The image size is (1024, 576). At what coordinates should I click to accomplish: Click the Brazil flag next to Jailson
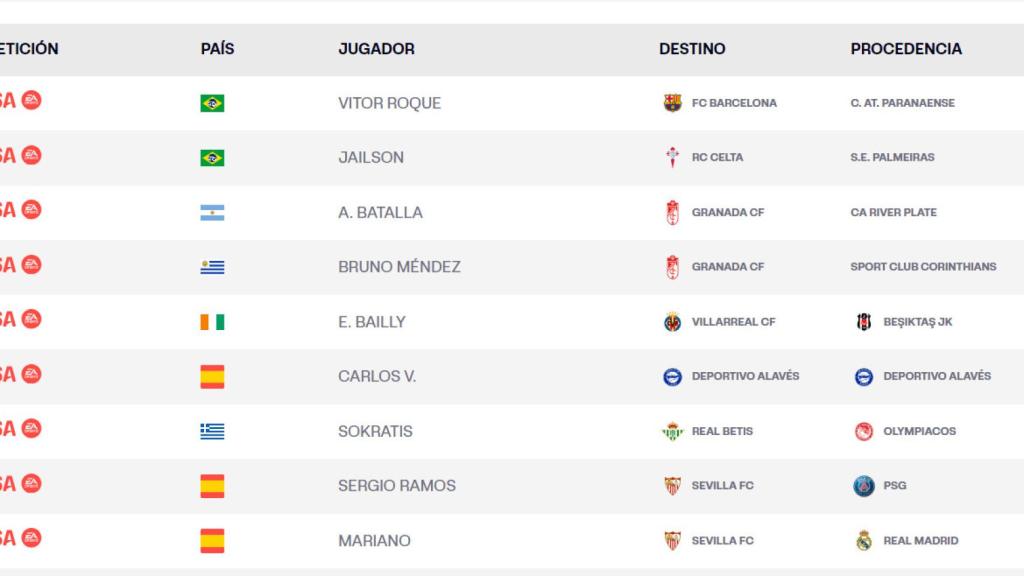[x=211, y=157]
